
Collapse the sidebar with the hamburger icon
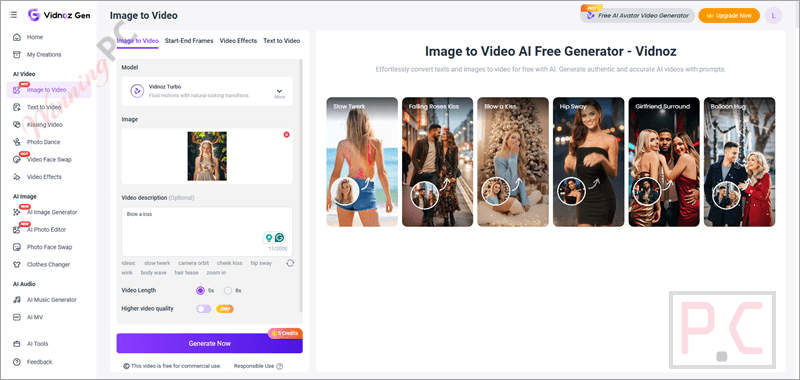pyautogui.click(x=13, y=15)
